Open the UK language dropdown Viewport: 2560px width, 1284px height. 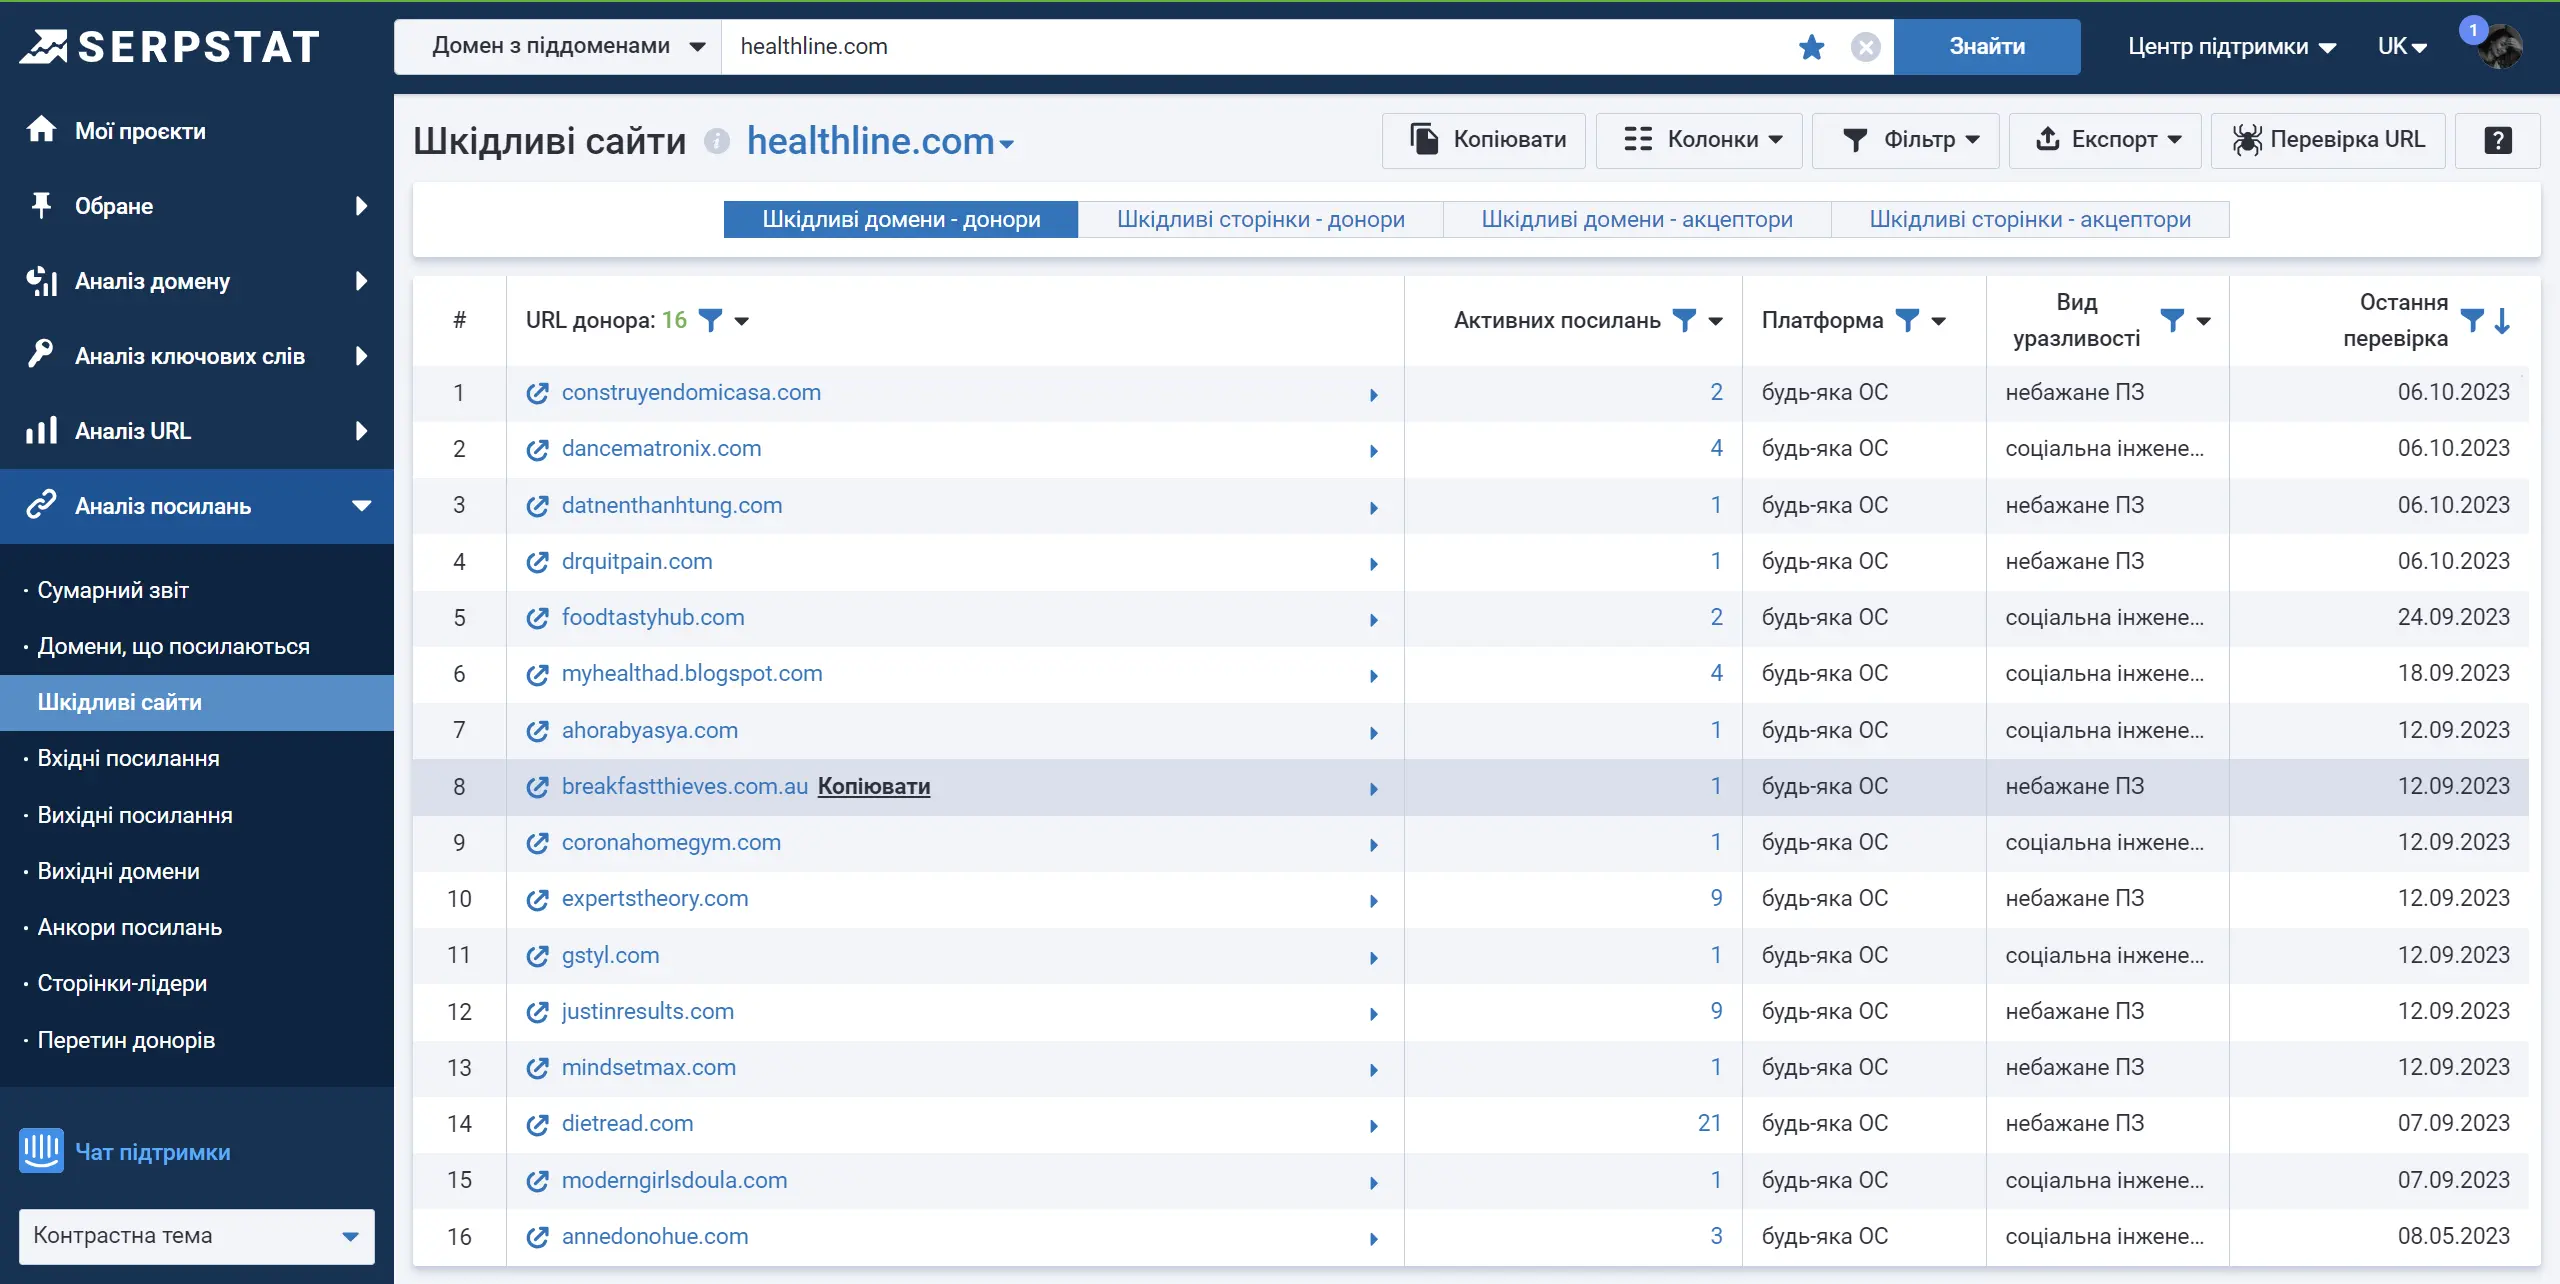[2402, 47]
